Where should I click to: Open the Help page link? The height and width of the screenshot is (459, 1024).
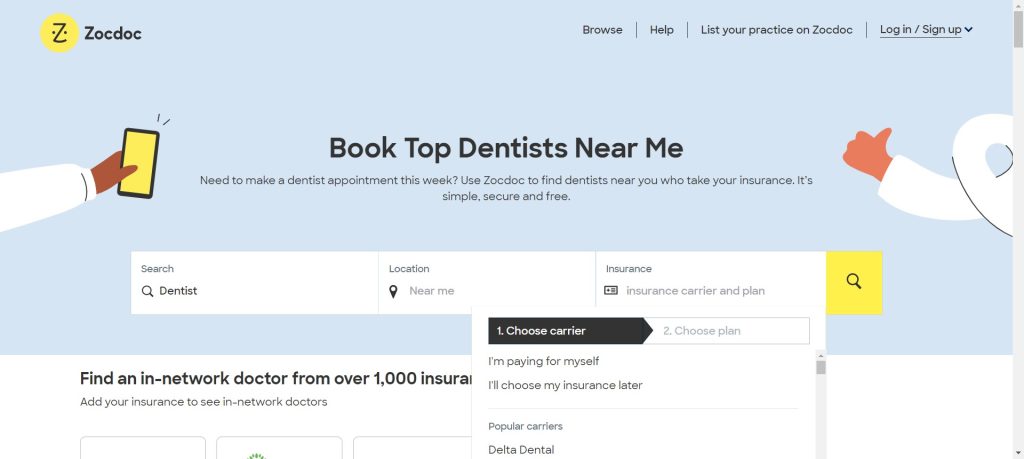[x=662, y=30]
